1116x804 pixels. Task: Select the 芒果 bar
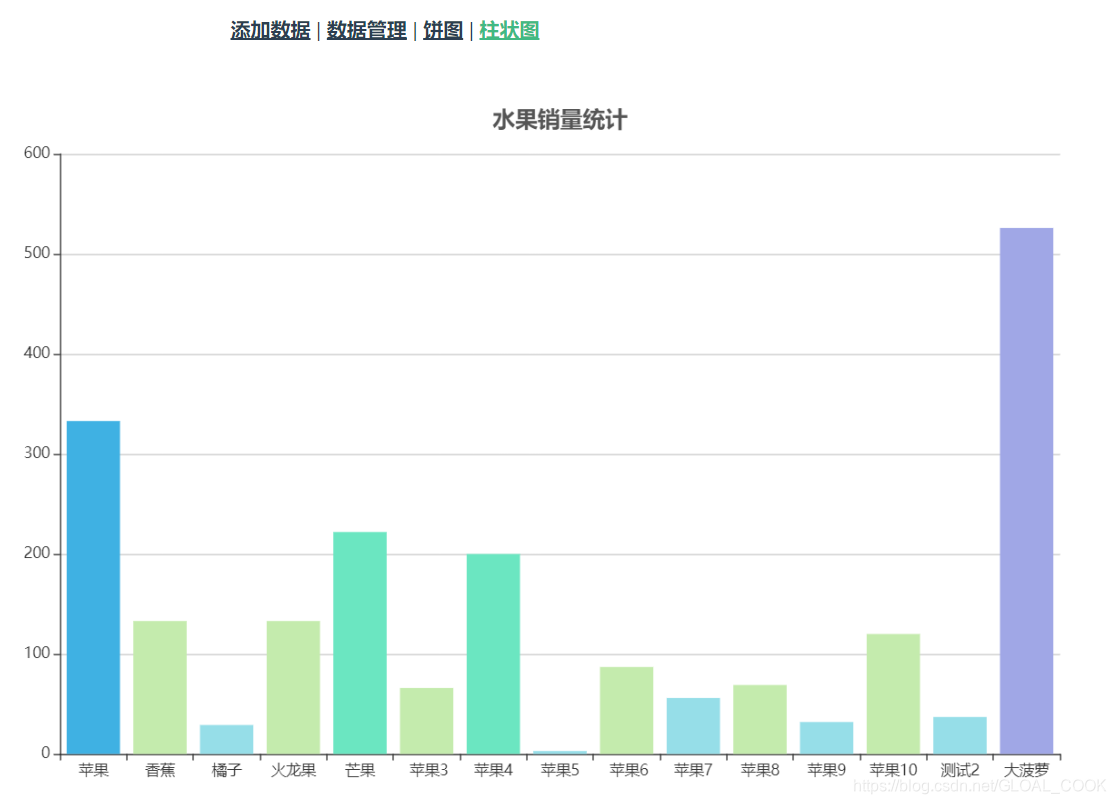[360, 643]
